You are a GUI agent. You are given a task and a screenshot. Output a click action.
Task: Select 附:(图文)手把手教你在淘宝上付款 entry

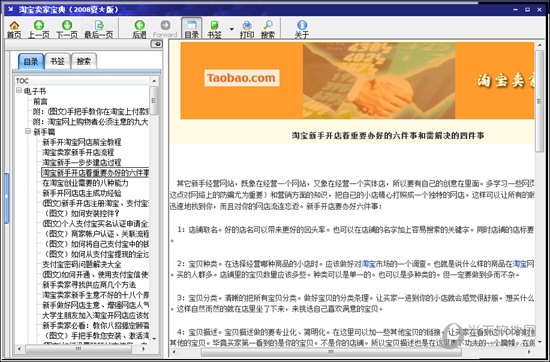[91, 112]
